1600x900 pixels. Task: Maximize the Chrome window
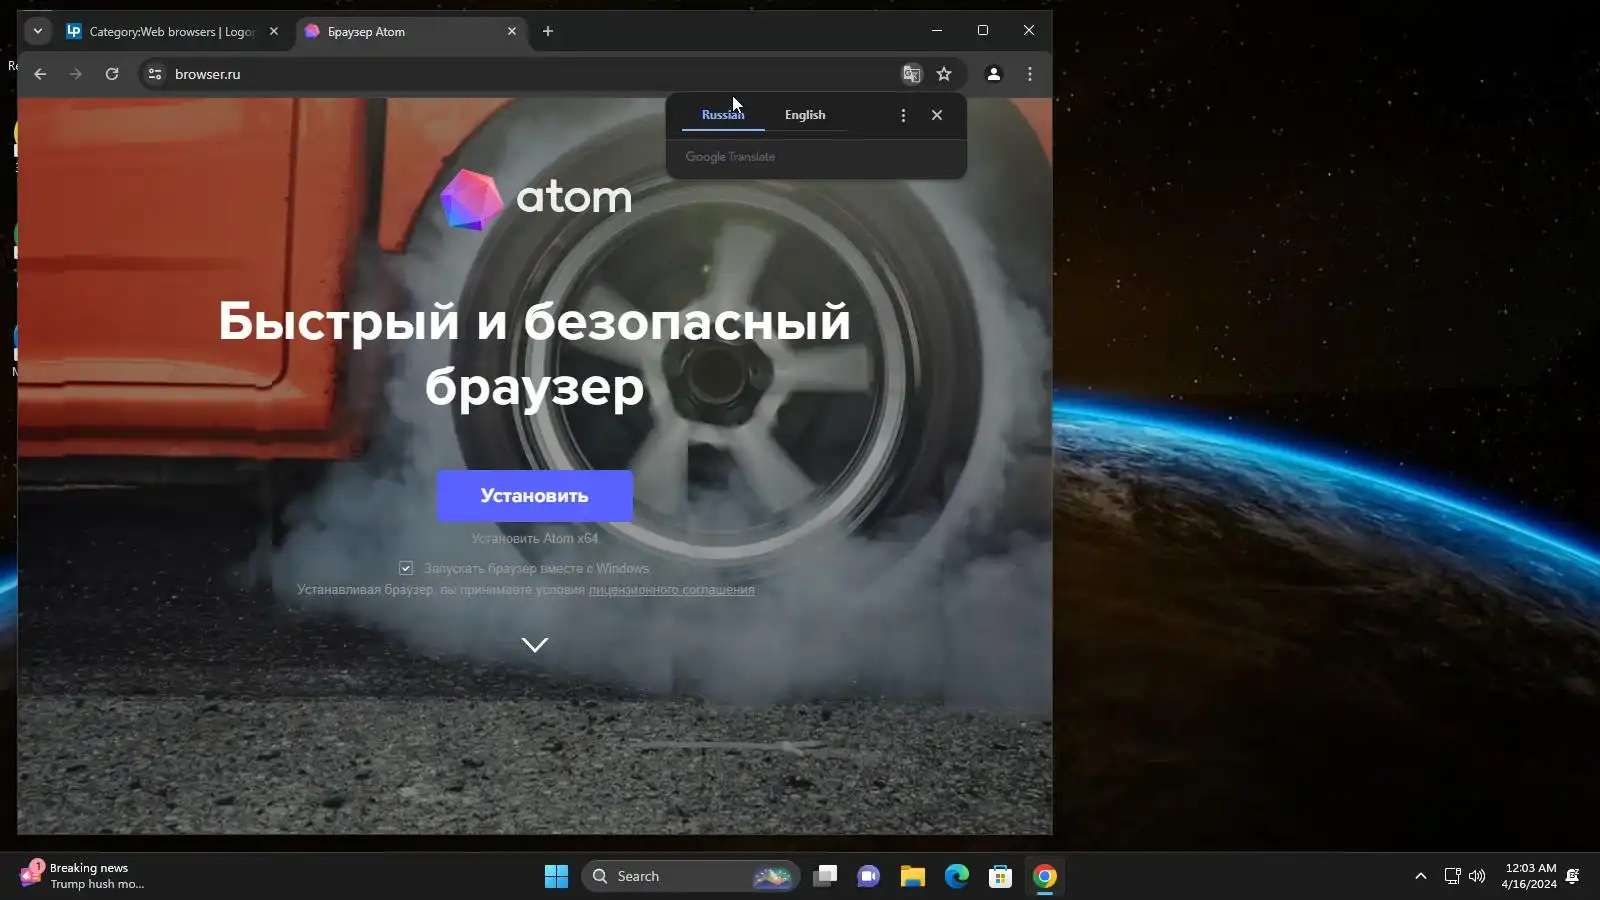pyautogui.click(x=983, y=30)
